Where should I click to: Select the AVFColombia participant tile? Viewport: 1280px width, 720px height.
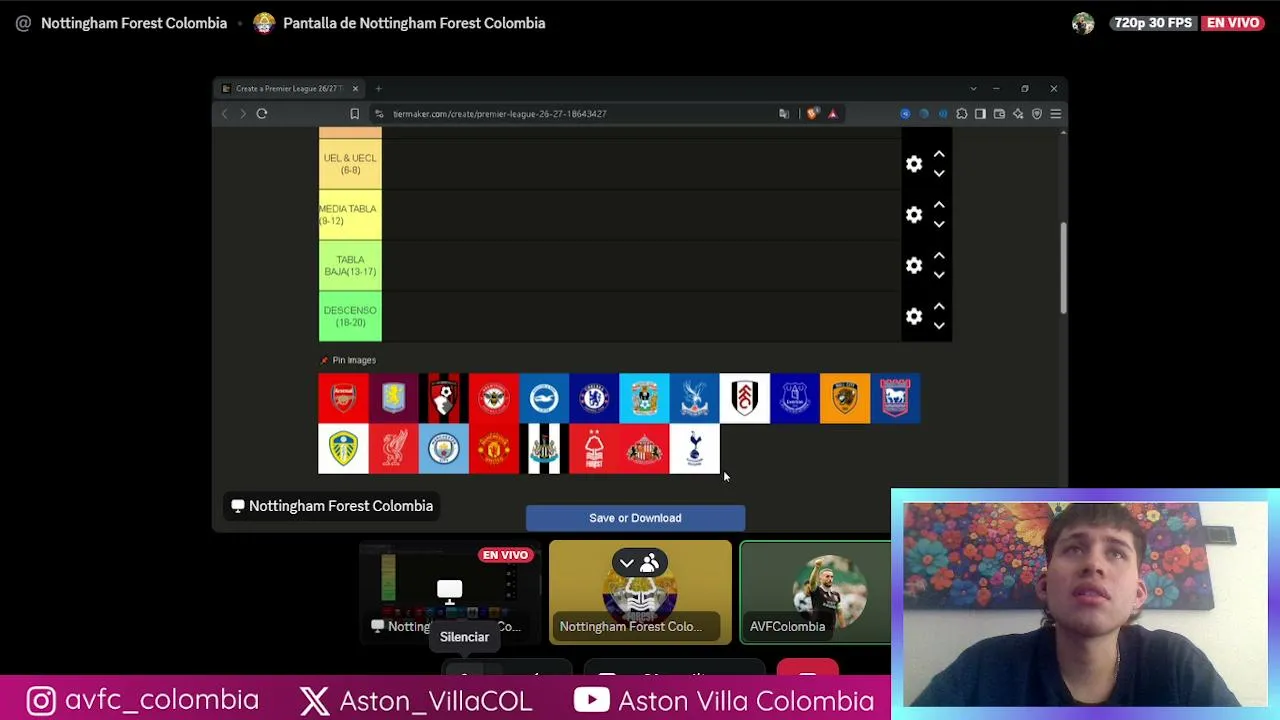[x=815, y=591]
